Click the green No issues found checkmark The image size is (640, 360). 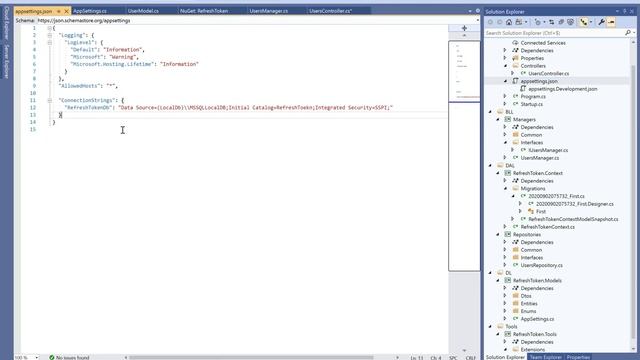tap(52, 357)
